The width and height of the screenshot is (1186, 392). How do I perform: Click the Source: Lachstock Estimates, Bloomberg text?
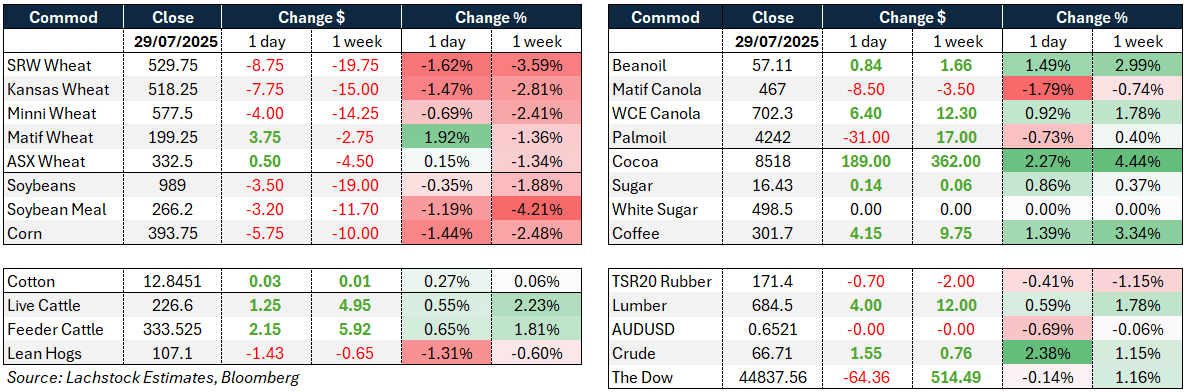(152, 378)
